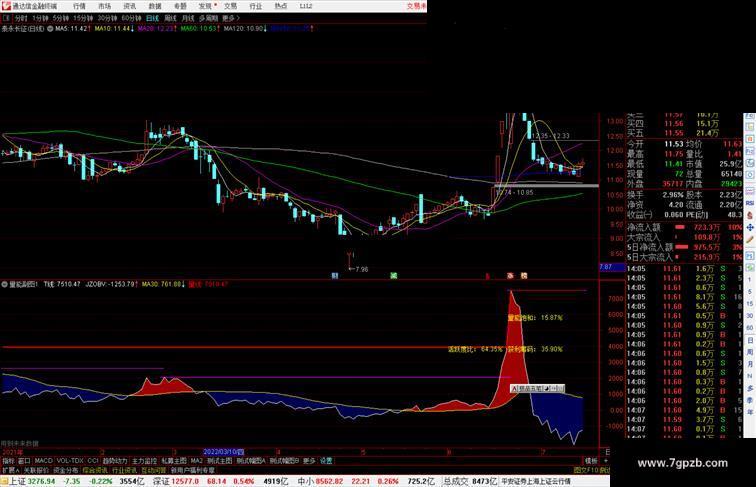Screen dimensions: 756x487
Task: Click the round icon beside 量能副图 indicator name
Action: pyautogui.click(x=4, y=284)
